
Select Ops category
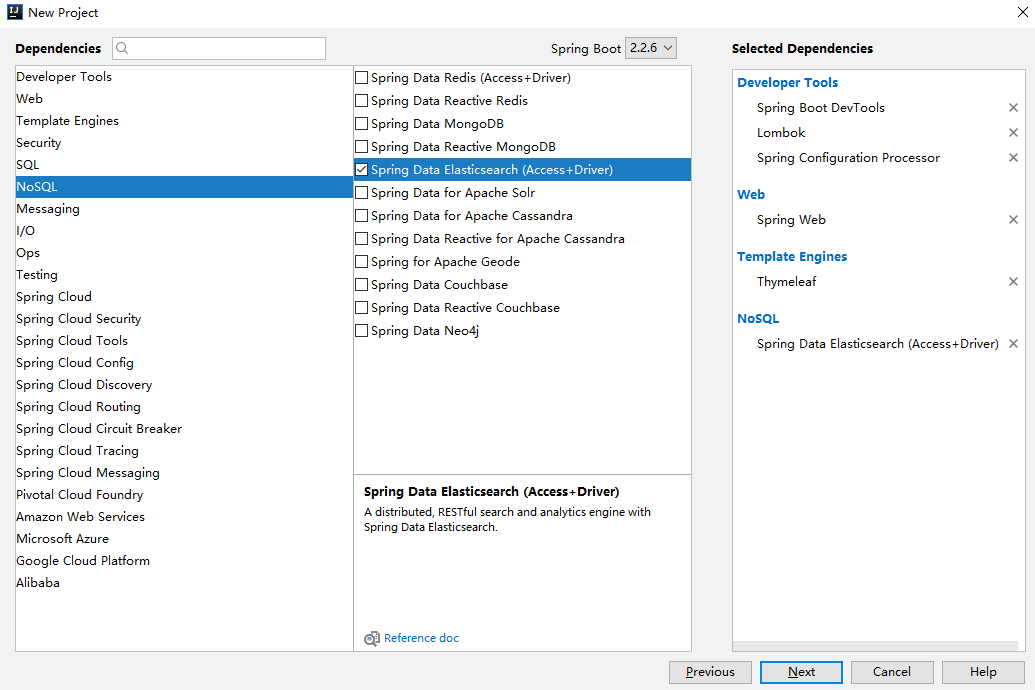coord(184,253)
